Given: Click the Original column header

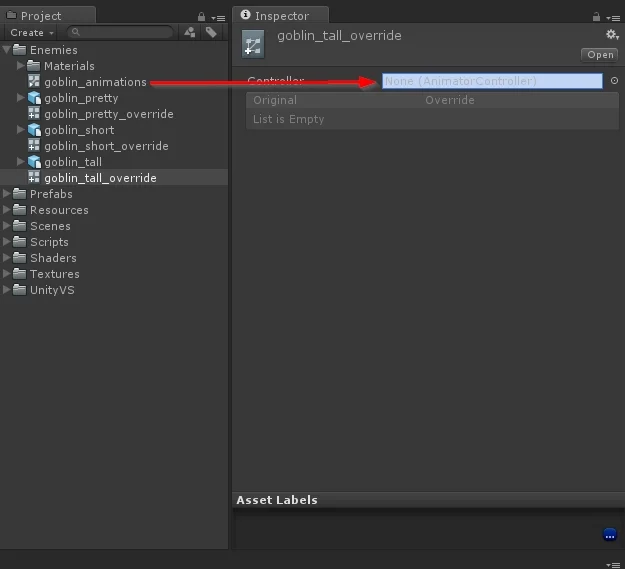Looking at the screenshot, I should (275, 100).
